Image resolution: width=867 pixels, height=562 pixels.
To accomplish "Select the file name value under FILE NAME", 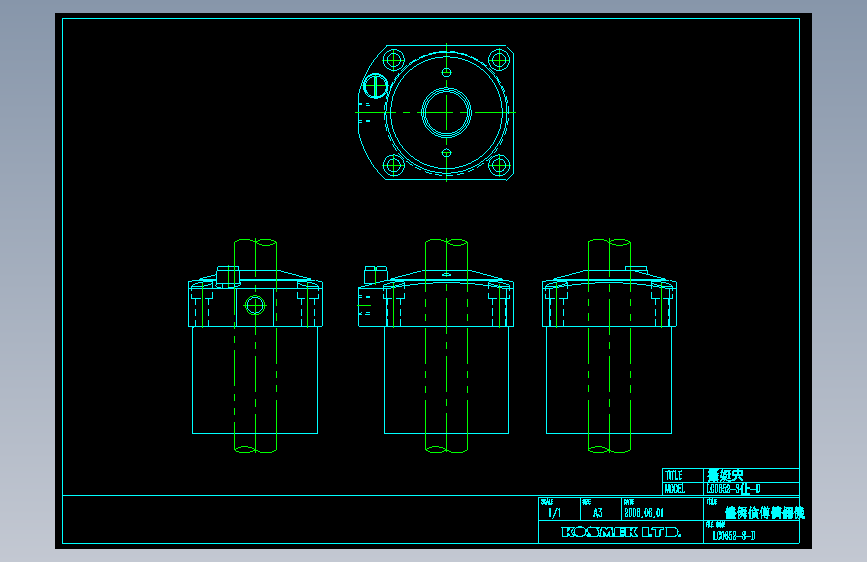I will 734,535.
